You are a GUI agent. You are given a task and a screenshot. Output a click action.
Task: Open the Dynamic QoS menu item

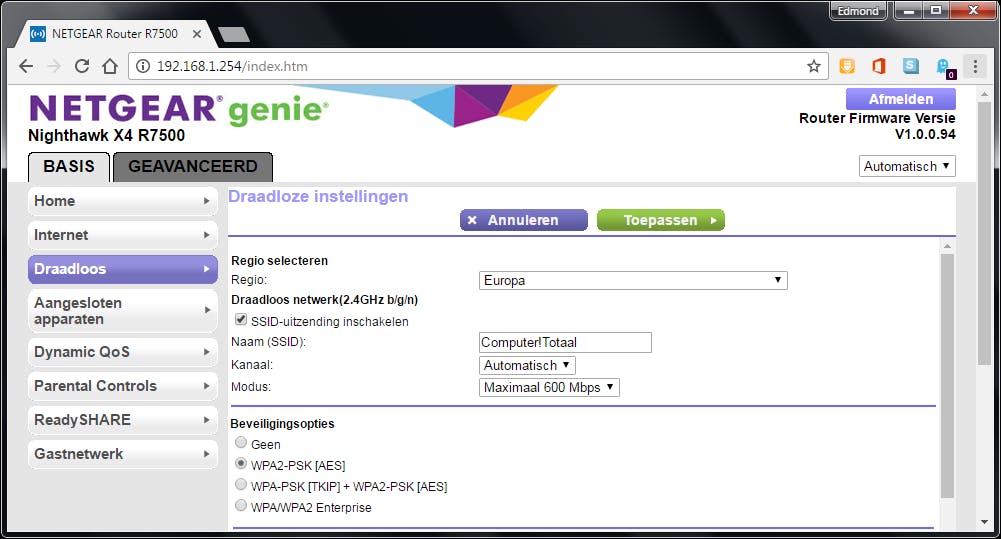coord(123,352)
